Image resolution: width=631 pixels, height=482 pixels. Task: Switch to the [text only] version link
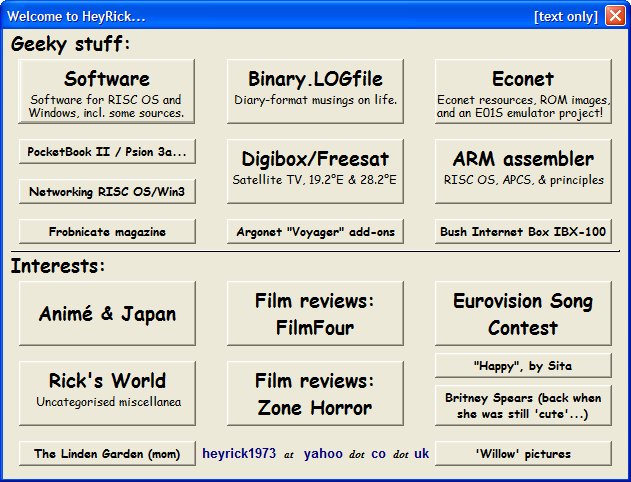coord(566,16)
